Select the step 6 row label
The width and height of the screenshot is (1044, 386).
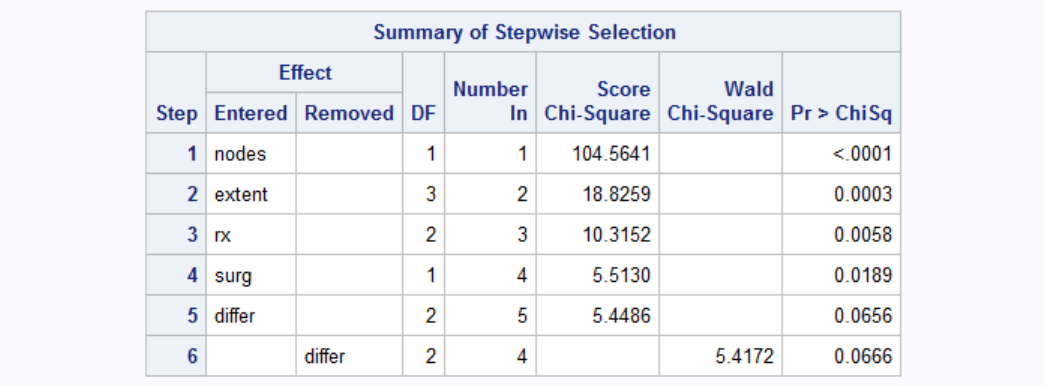pyautogui.click(x=176, y=356)
